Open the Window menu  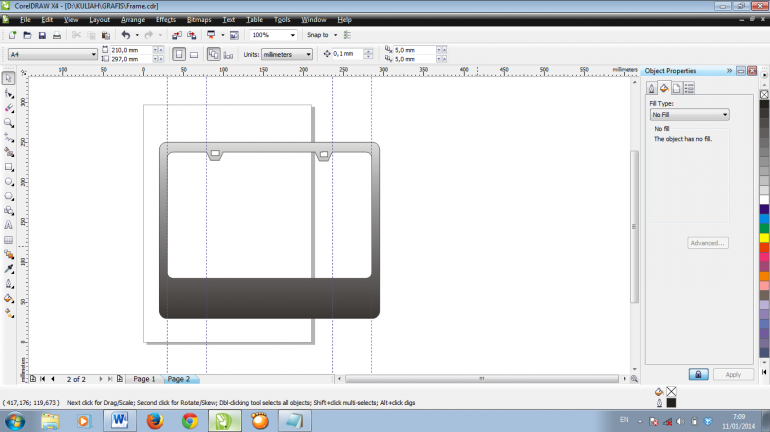[x=313, y=20]
